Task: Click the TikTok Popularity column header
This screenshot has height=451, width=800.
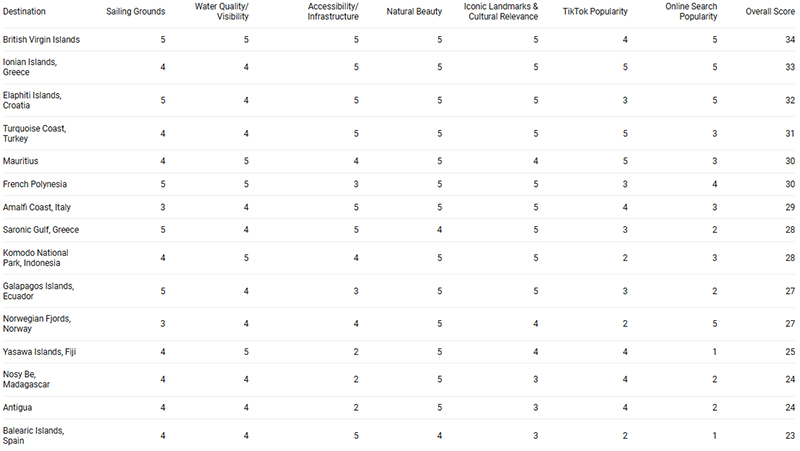Action: point(595,11)
